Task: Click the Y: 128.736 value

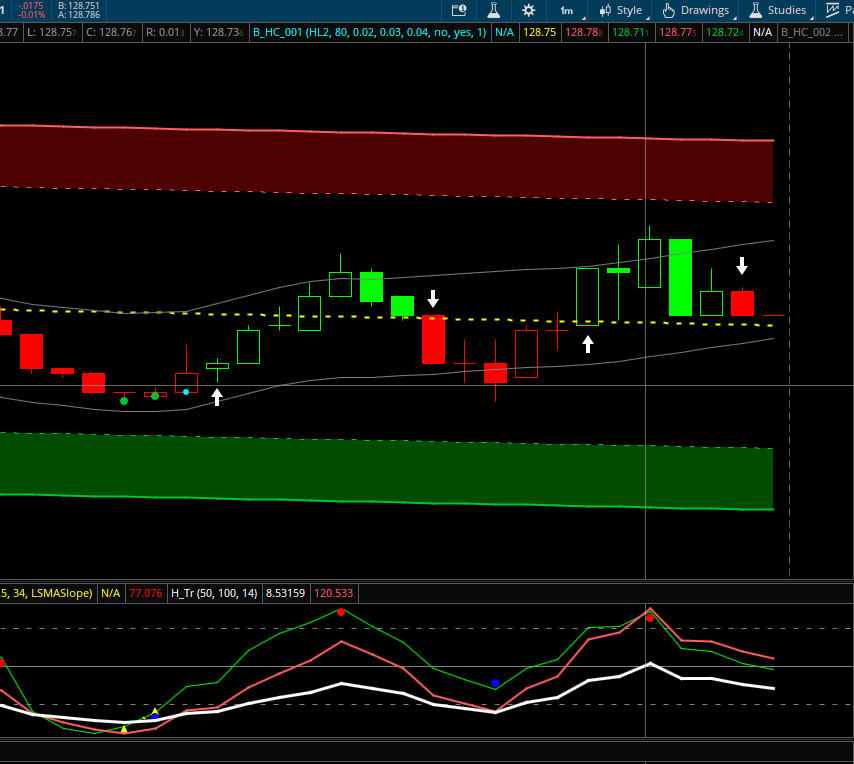Action: point(218,32)
